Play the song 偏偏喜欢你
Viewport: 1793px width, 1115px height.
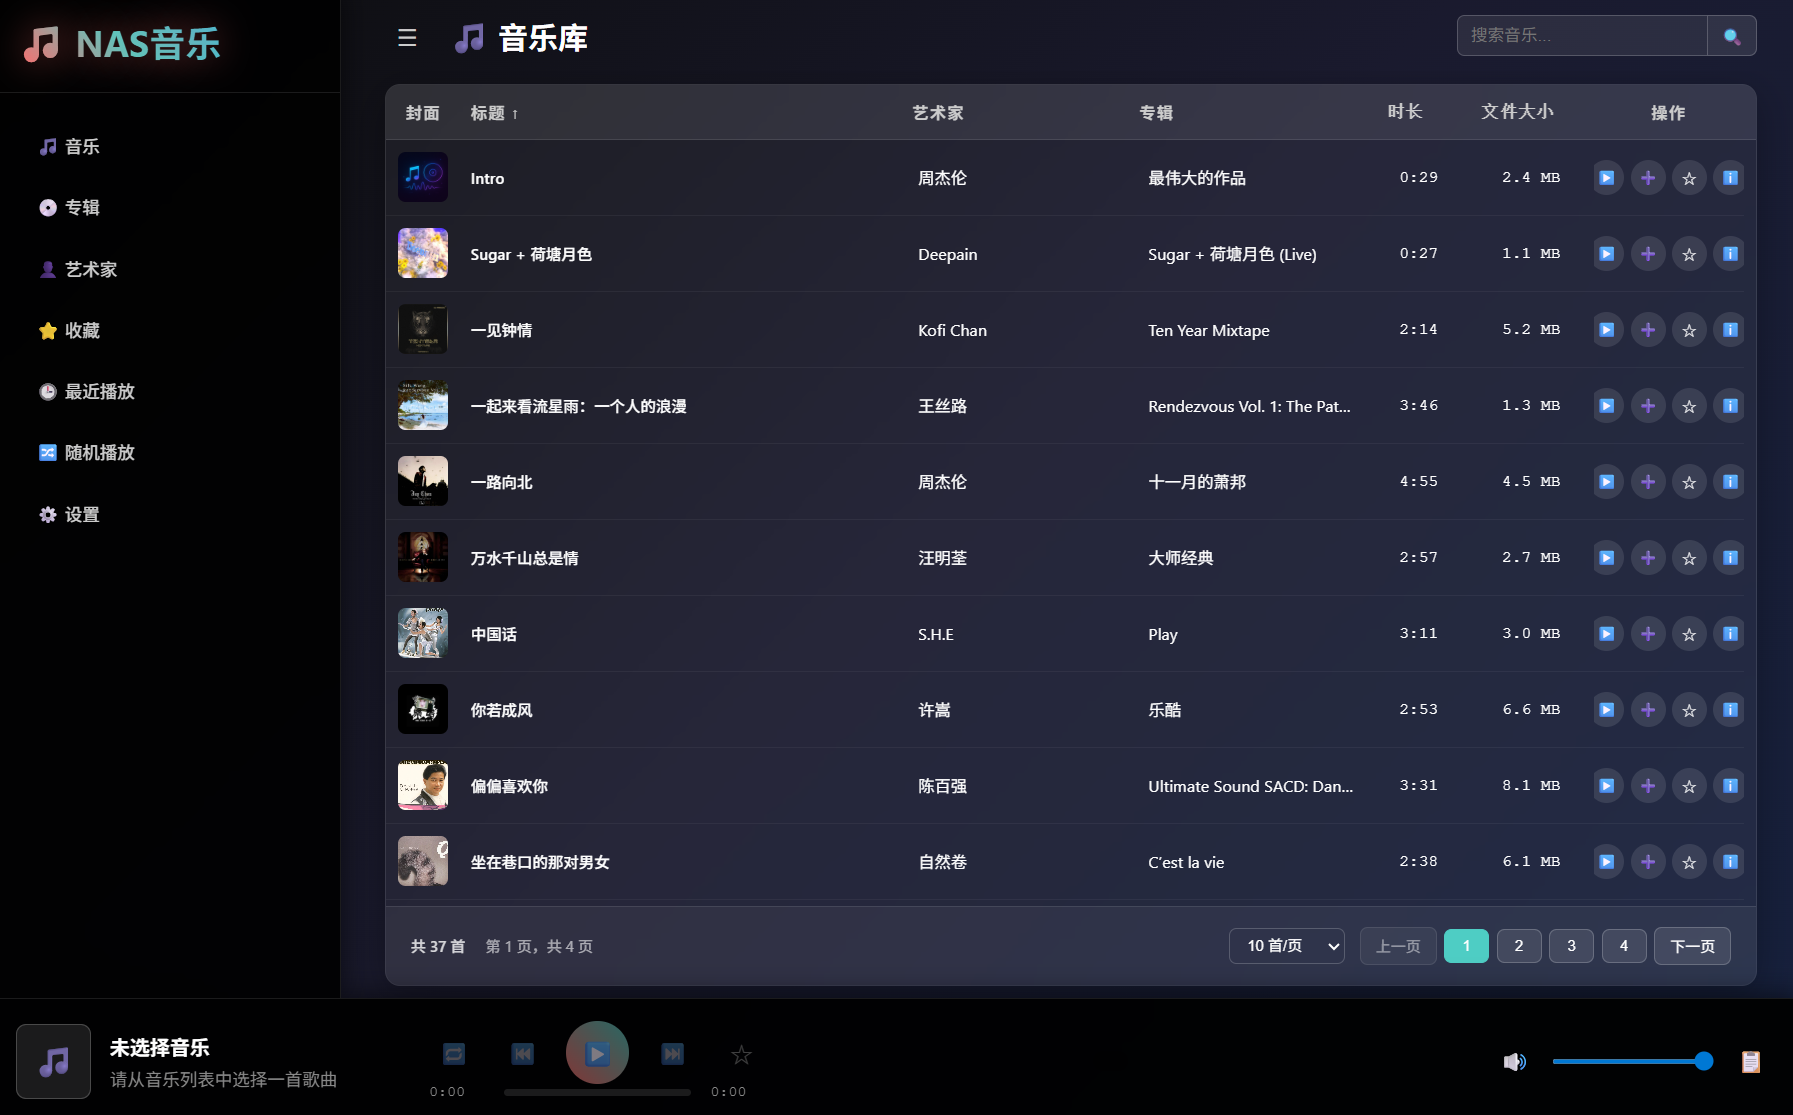tap(1606, 786)
